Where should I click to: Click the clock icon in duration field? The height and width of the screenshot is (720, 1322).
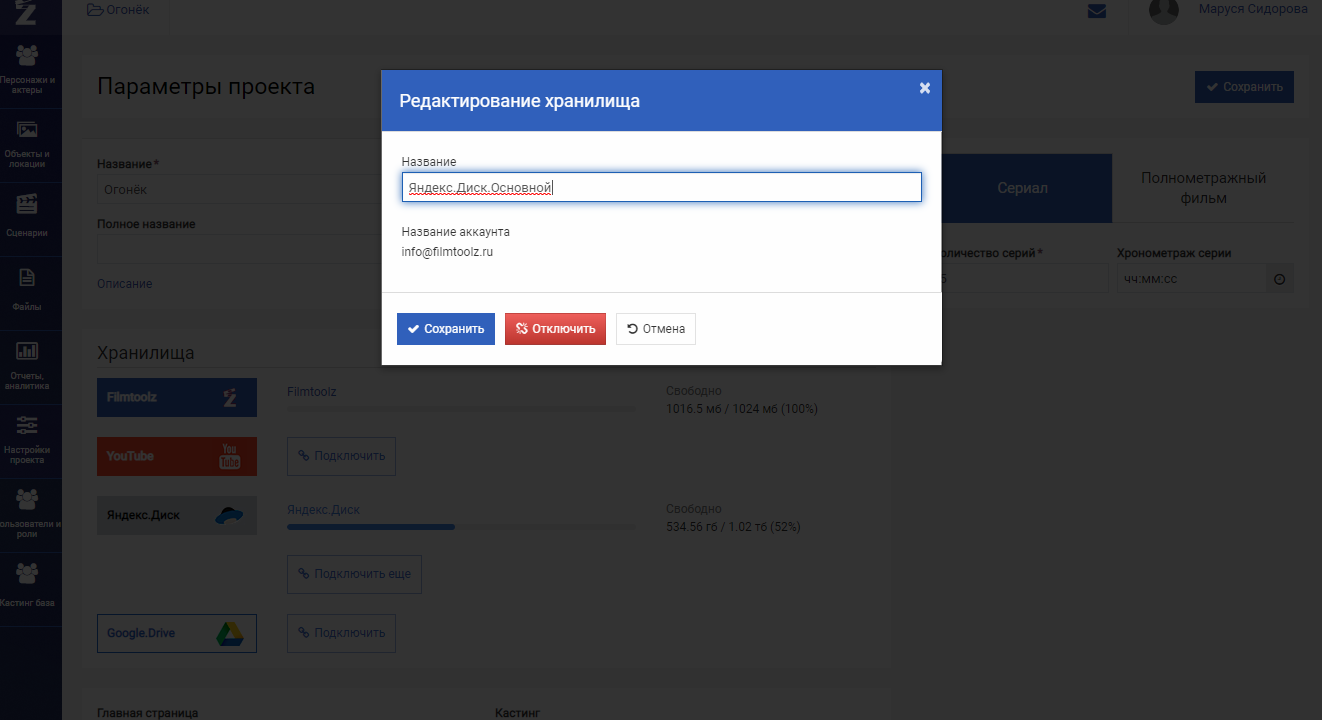1279,279
